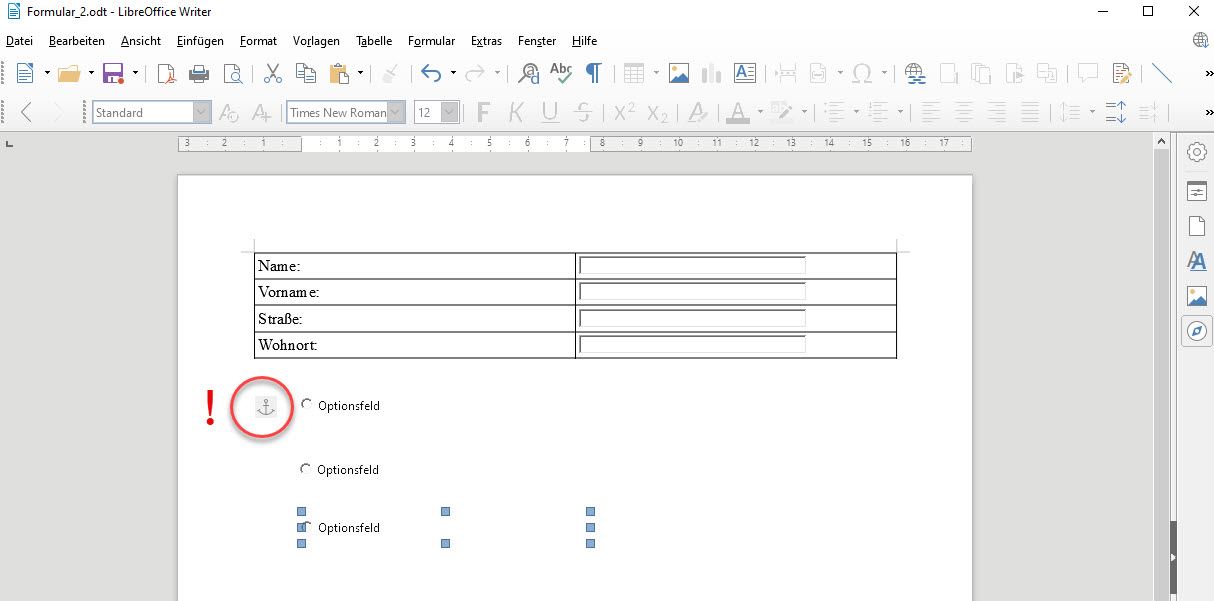
Task: Select the second Optionsfeld radio button
Action: click(306, 468)
